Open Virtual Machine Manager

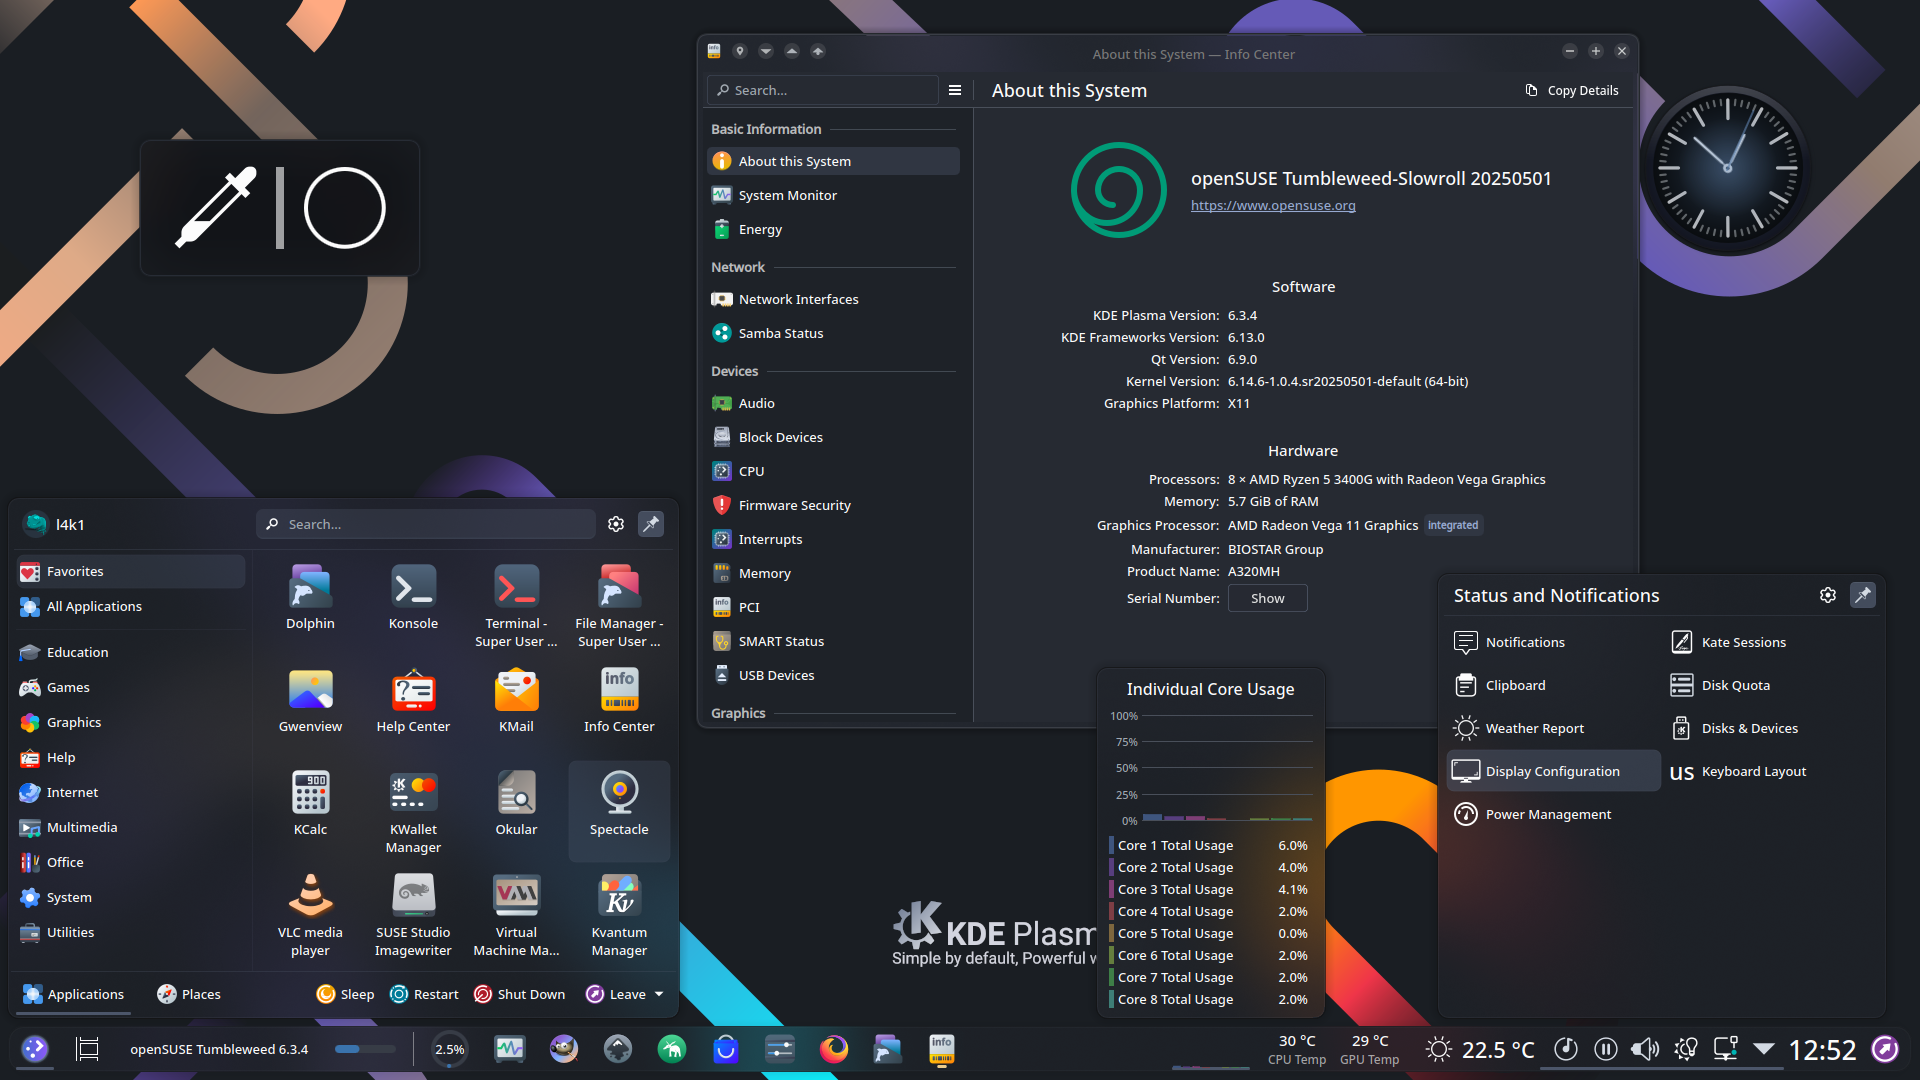516,915
